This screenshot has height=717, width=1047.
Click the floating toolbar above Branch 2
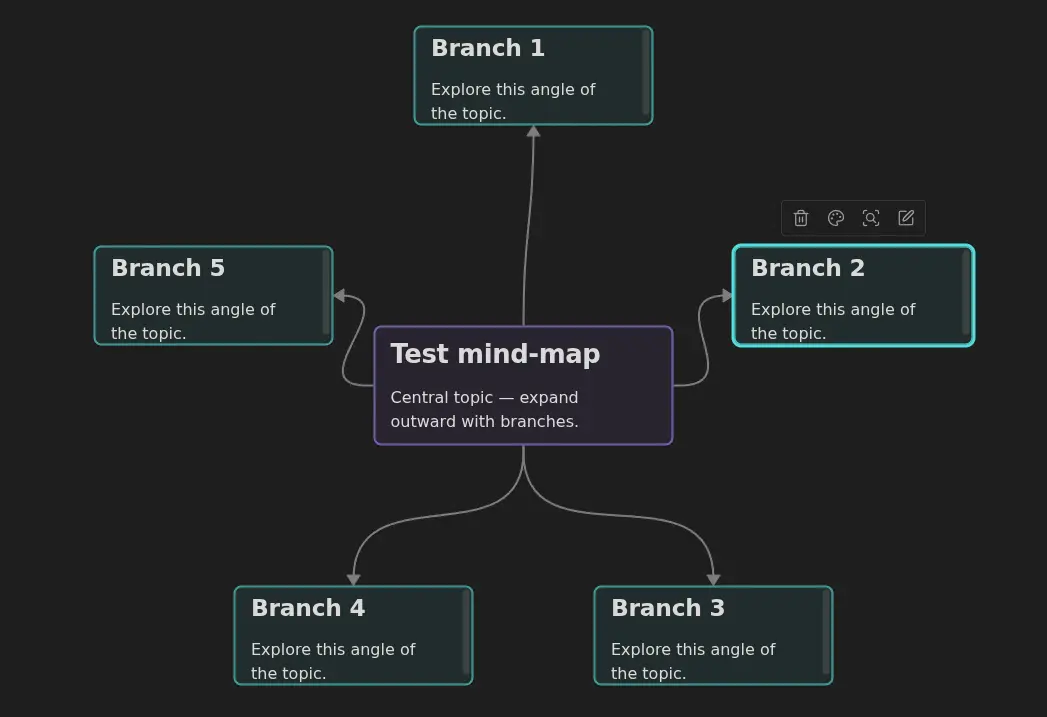853,218
